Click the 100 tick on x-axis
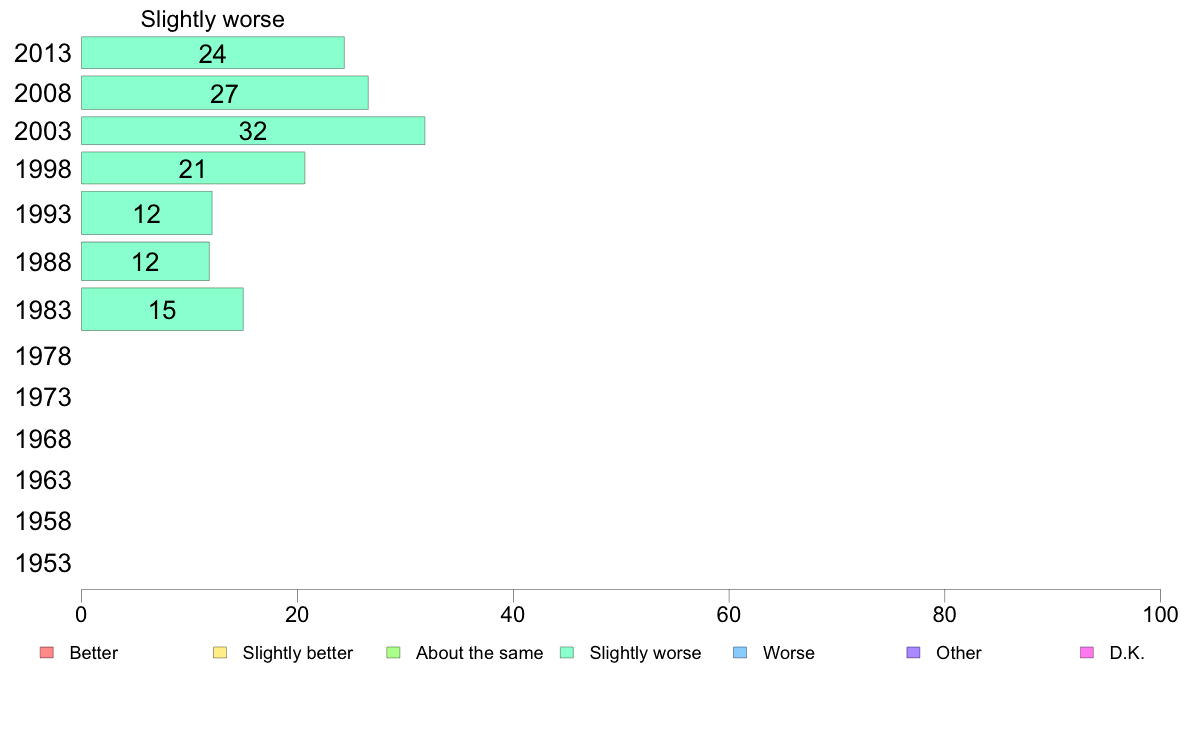Screen dimensions: 1188x736 1160,615
